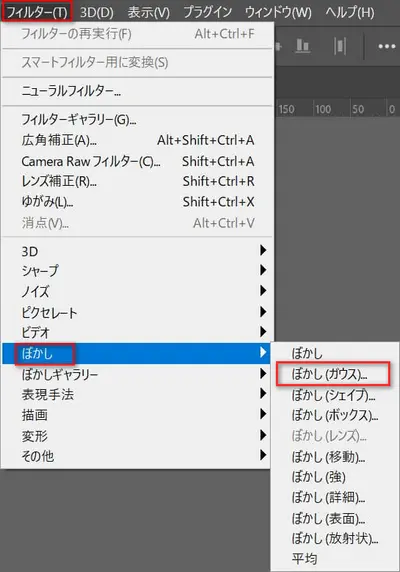Open the ウィンドウ(W) menu
This screenshot has width=400, height=572.
tap(278, 12)
